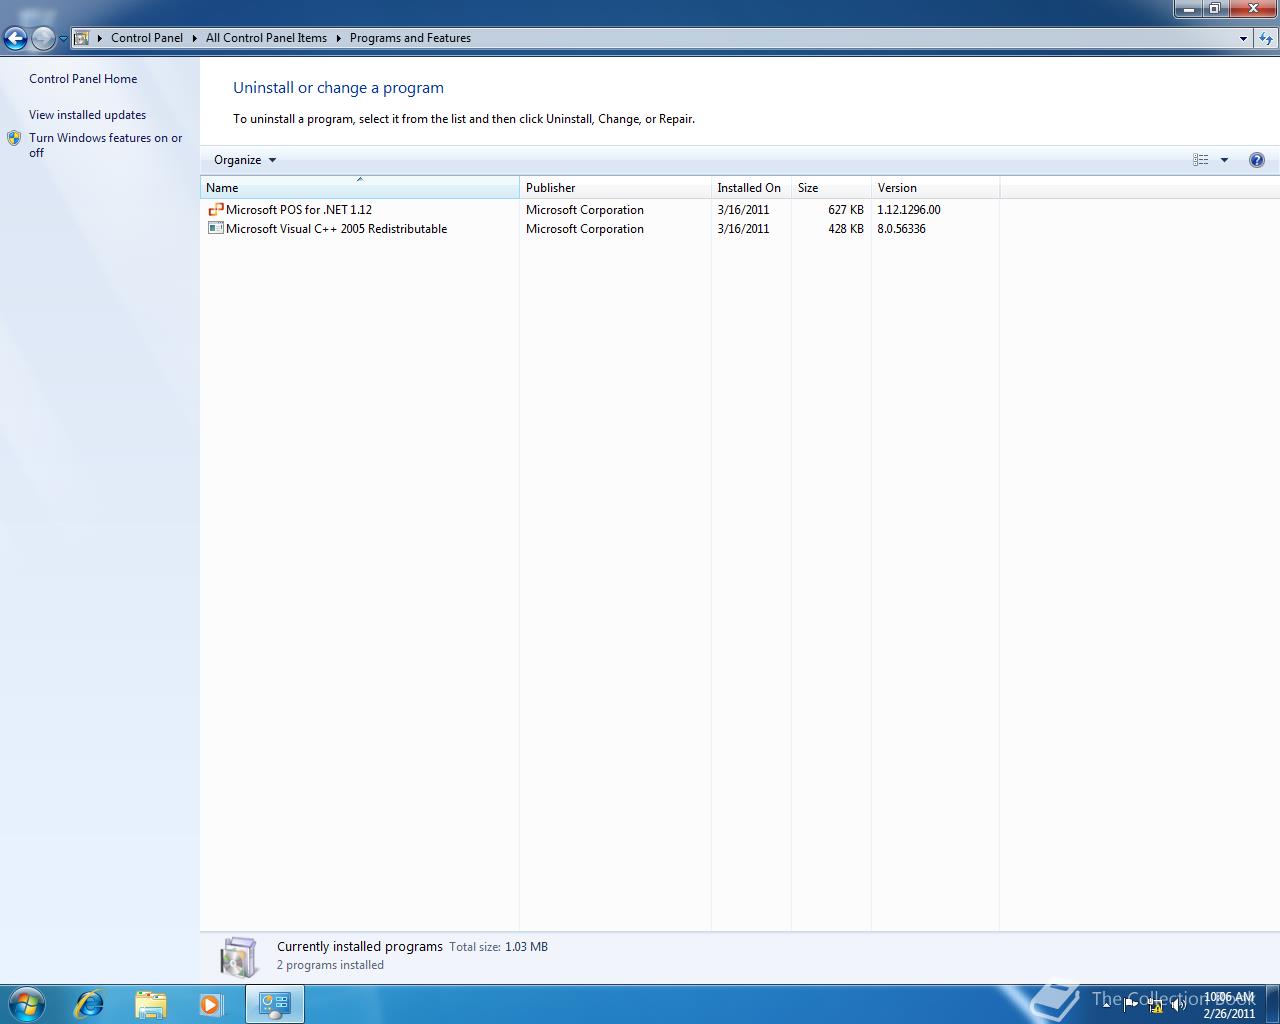Open help with the question mark icon
Viewport: 1280px width, 1024px height.
point(1257,160)
